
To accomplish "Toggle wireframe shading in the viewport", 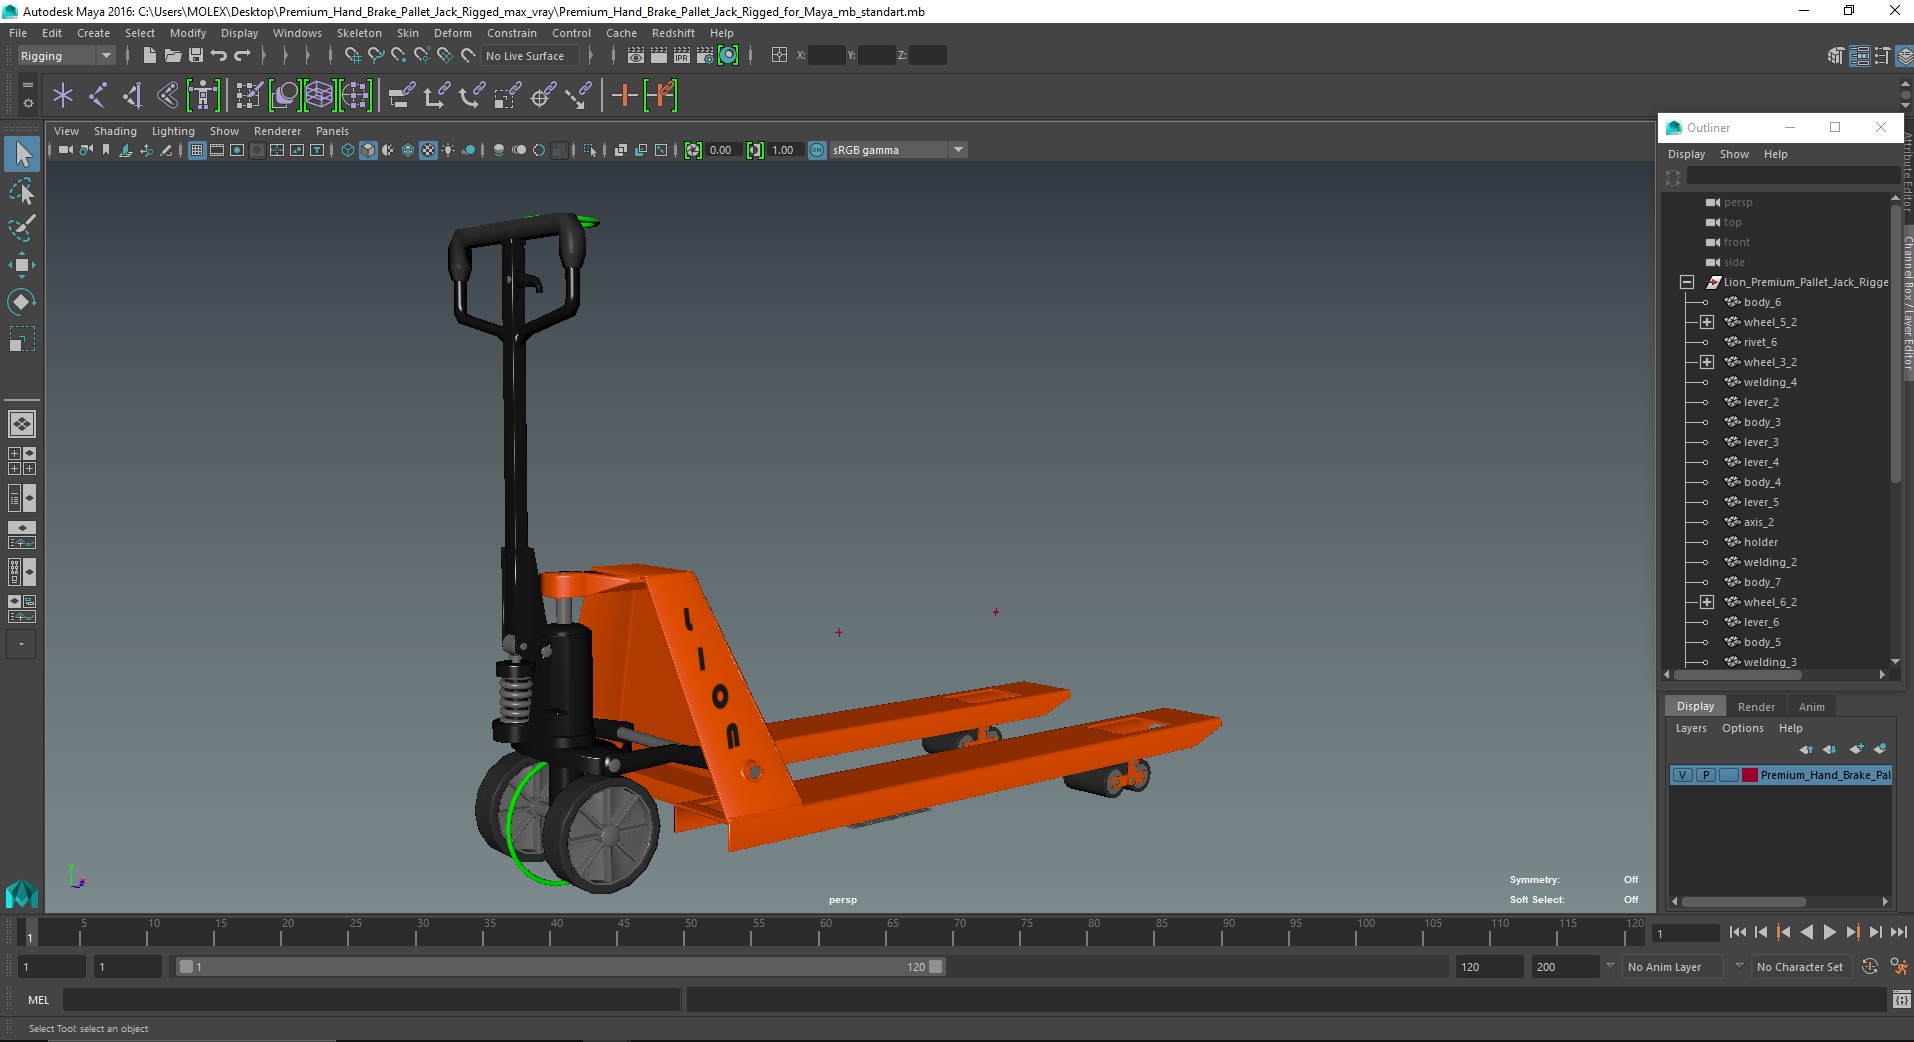I will (348, 150).
